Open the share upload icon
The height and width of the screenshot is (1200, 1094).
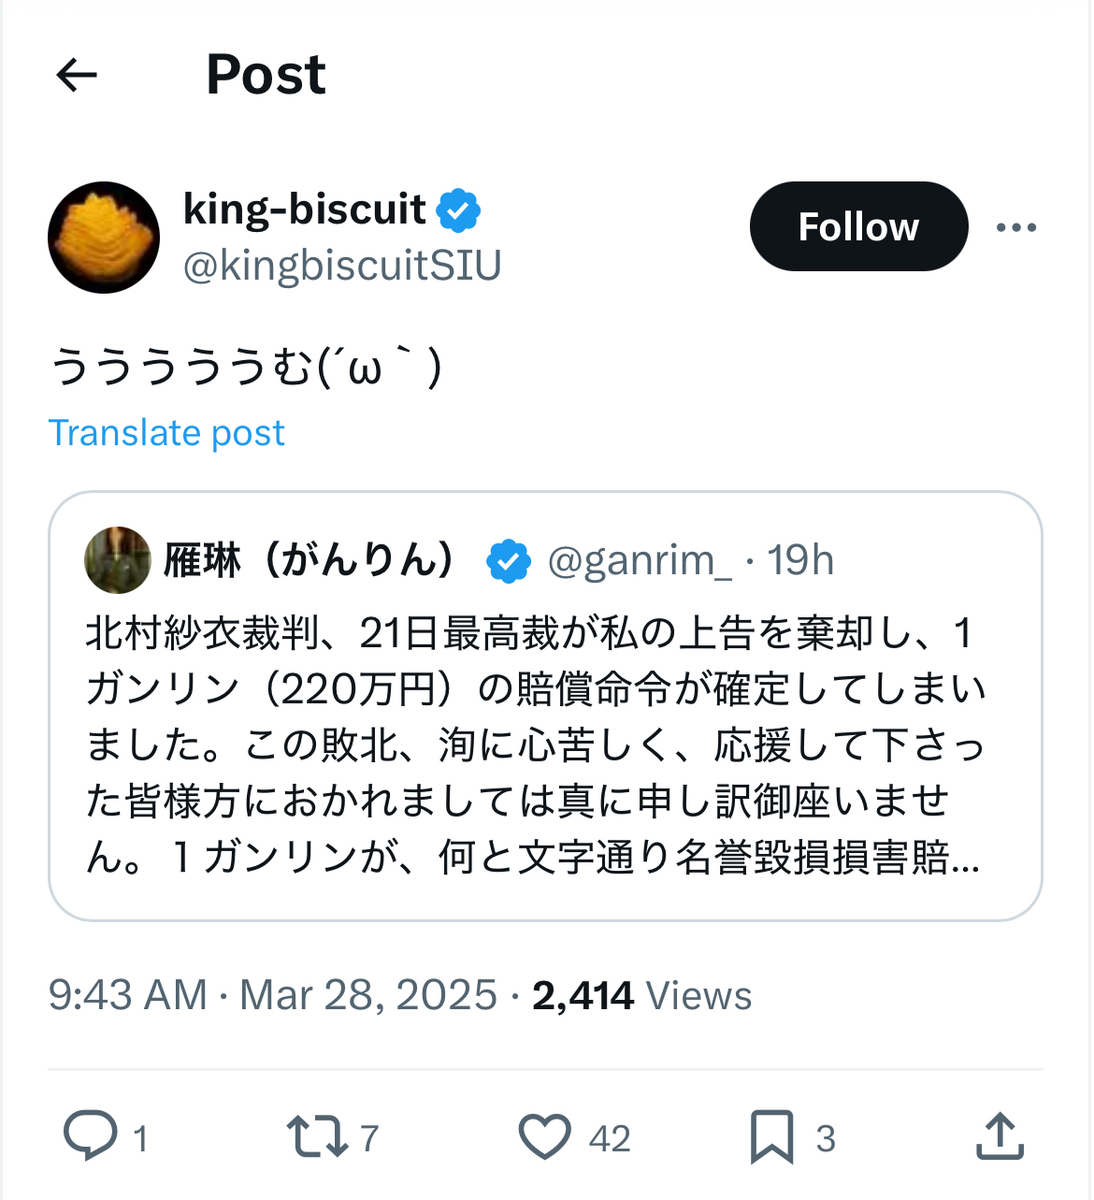(x=998, y=1137)
